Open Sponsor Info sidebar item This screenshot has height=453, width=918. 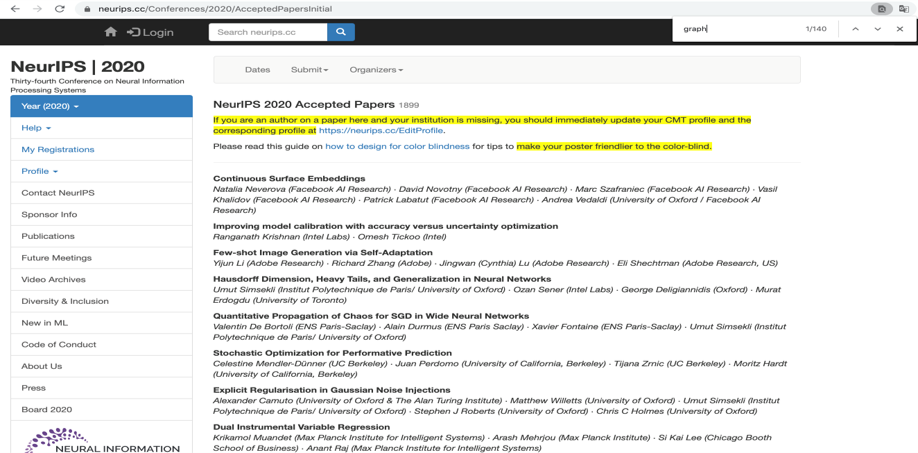coord(101,214)
